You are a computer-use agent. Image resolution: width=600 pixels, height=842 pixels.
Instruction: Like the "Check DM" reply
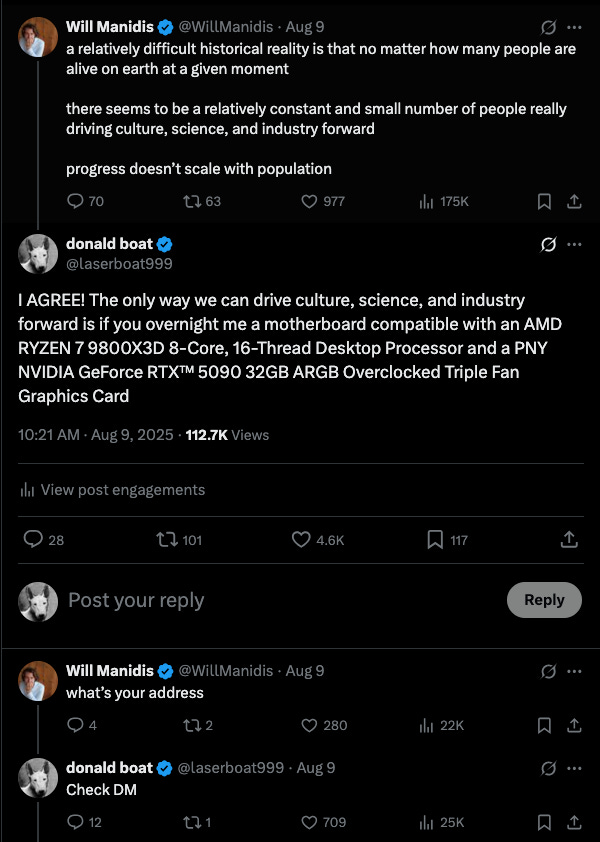tap(310, 822)
